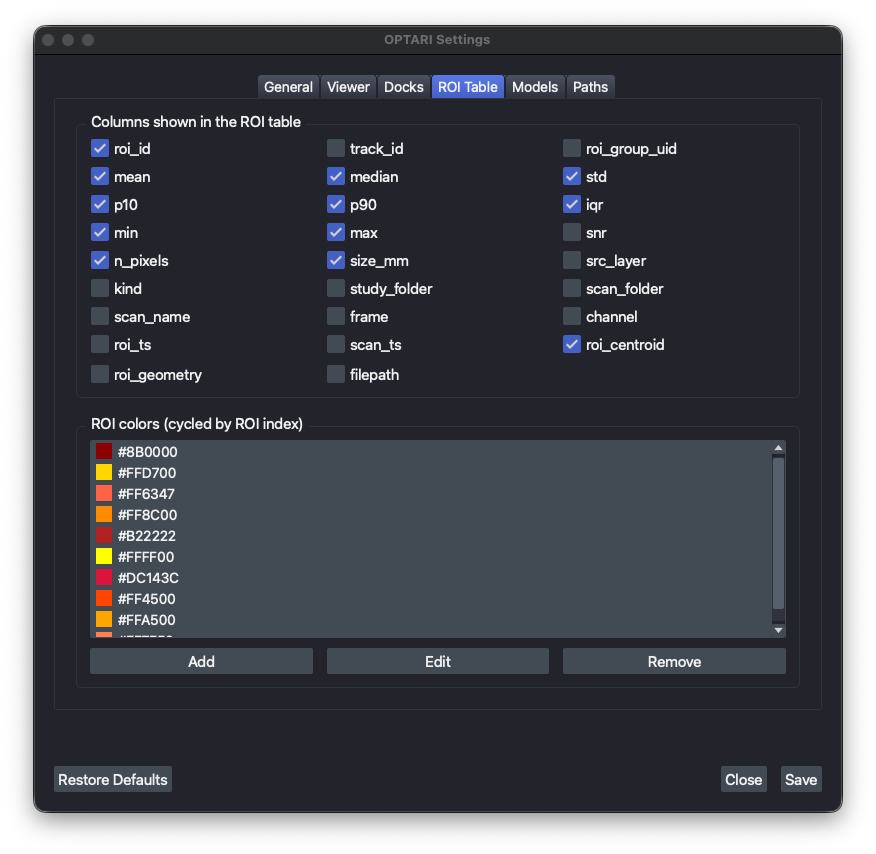Toggle the std checkbox off
The width and height of the screenshot is (876, 854).
pyautogui.click(x=572, y=176)
